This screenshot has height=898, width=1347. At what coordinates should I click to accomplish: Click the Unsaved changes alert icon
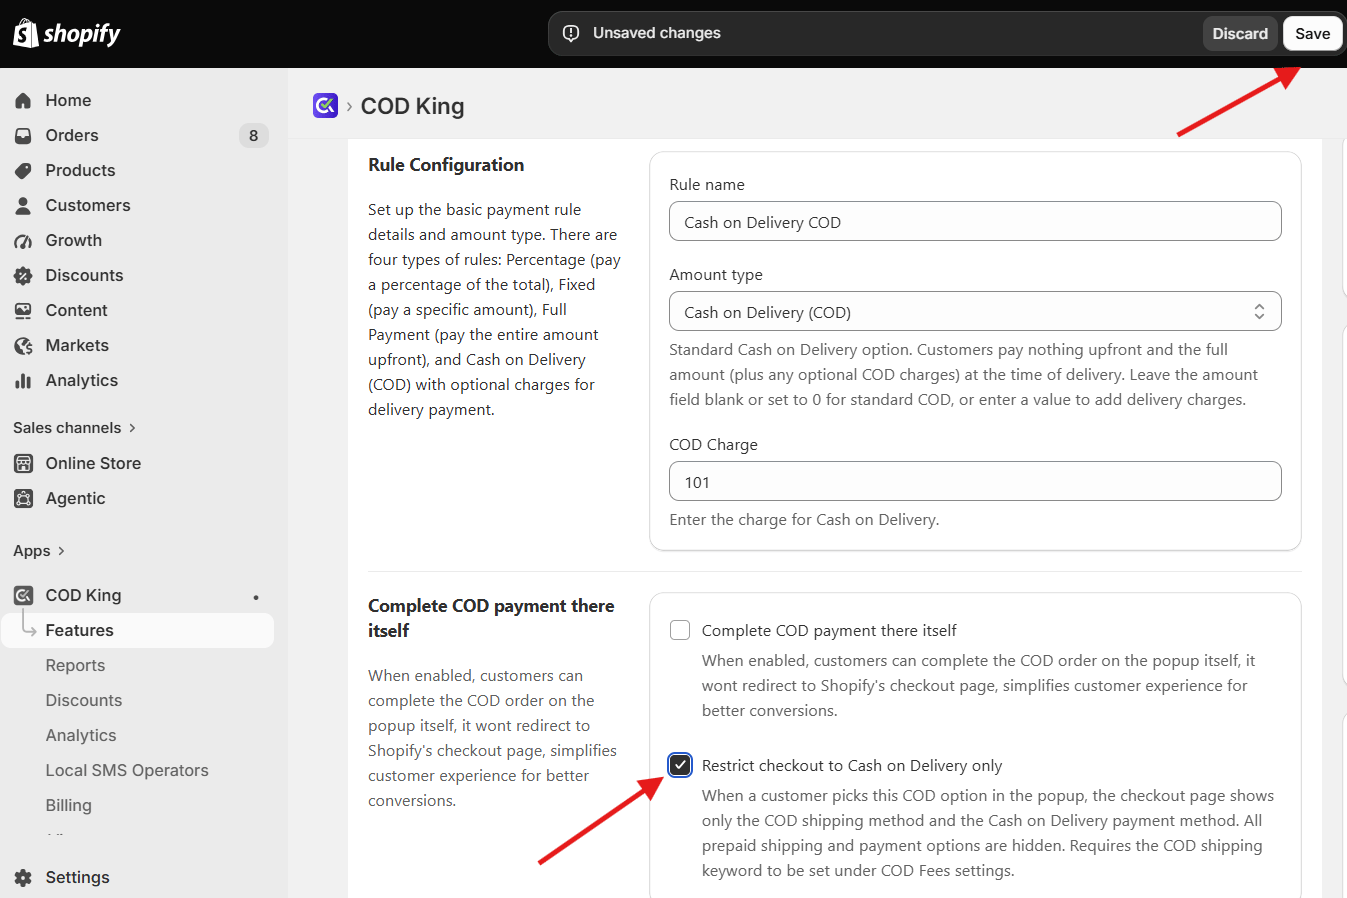coord(571,33)
